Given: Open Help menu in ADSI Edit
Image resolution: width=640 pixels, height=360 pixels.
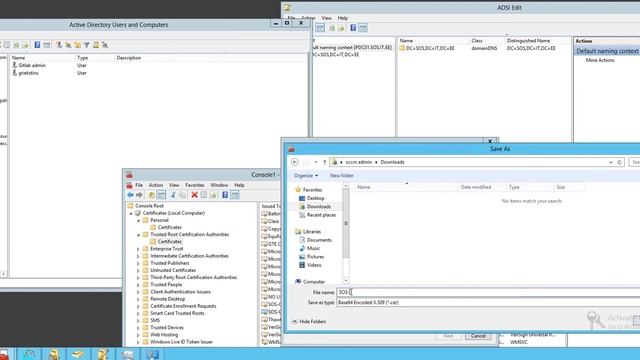Looking at the screenshot, I should click(x=343, y=18).
